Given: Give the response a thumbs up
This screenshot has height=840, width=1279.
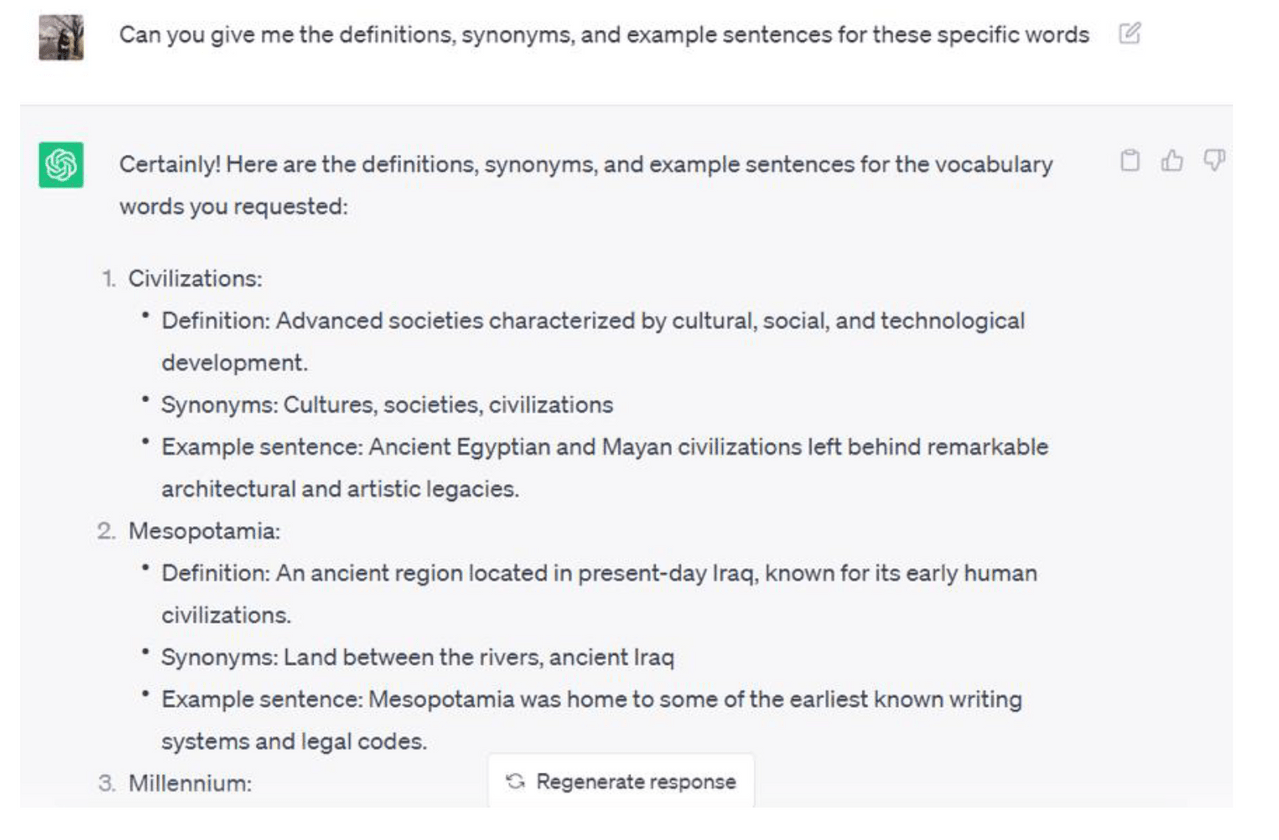Looking at the screenshot, I should point(1172,161).
